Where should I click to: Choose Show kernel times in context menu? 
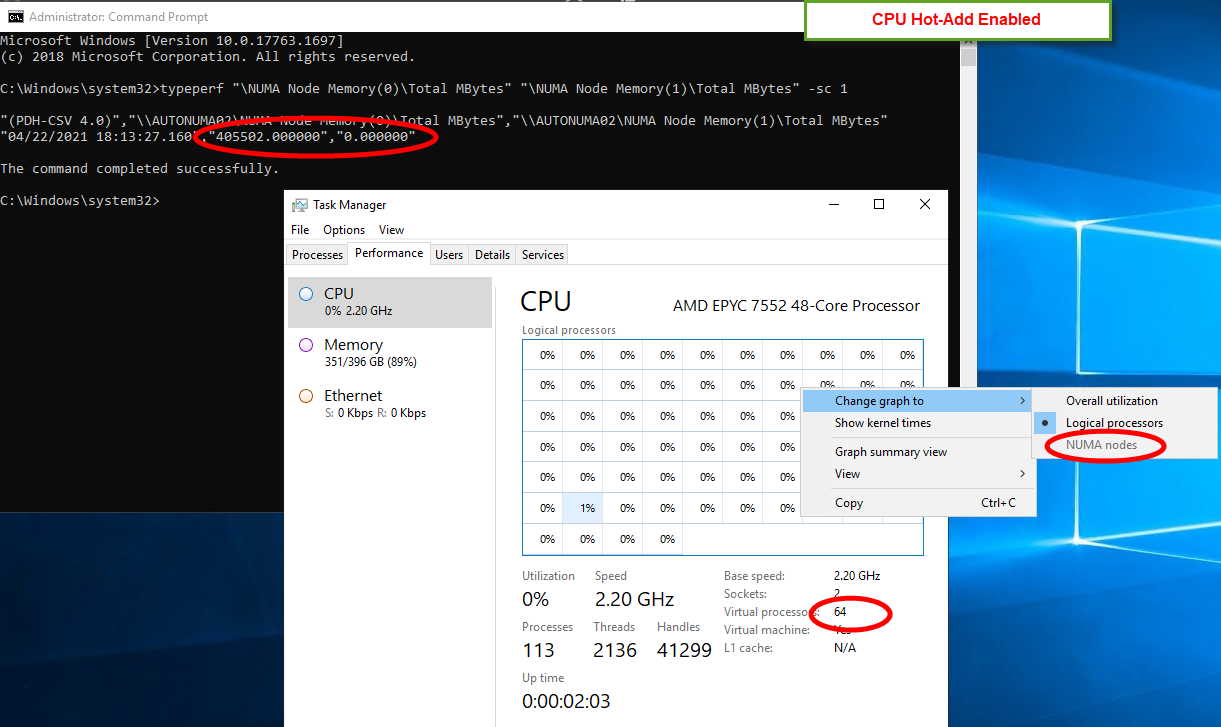[918, 423]
